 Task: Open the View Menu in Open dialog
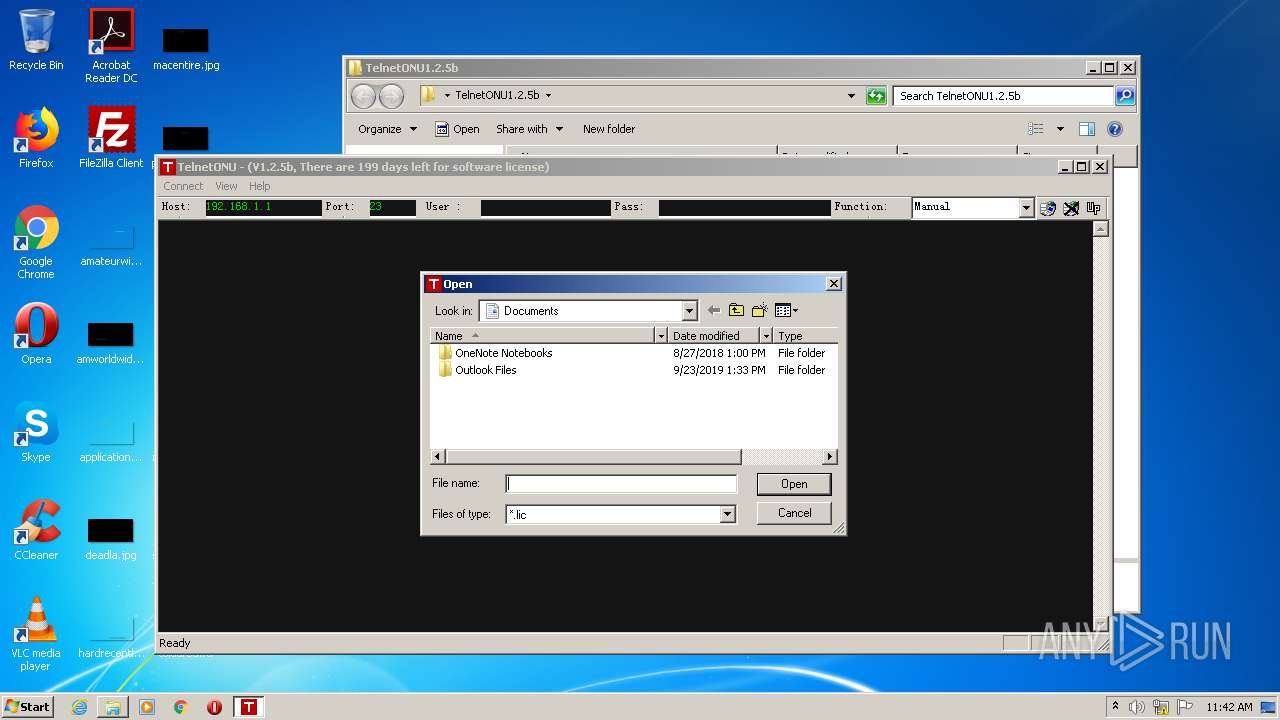click(787, 311)
